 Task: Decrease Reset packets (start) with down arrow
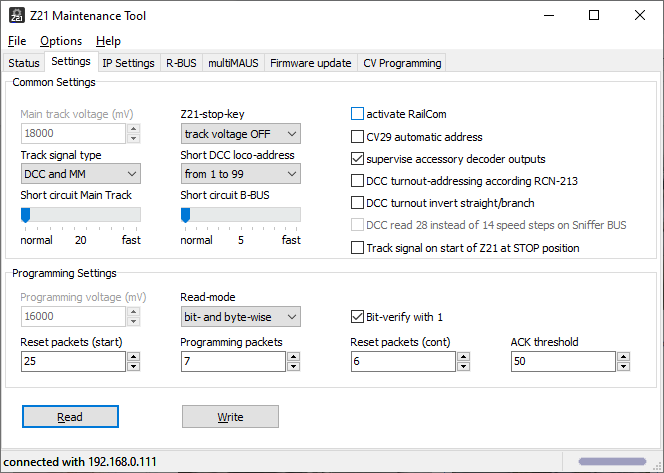pos(134,366)
